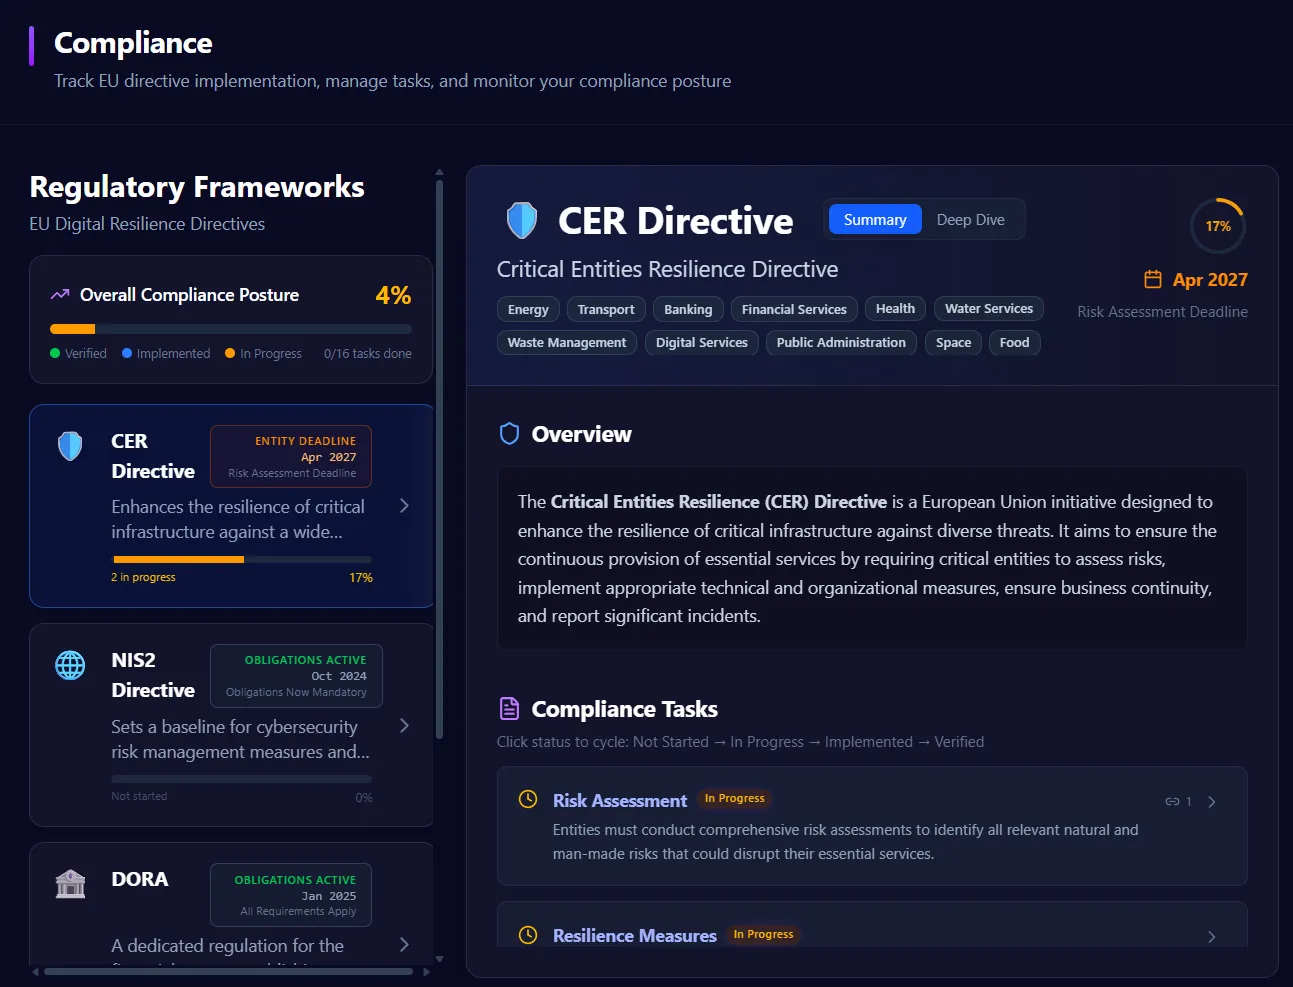
Task: Open the Resilience Measures task title
Action: click(x=635, y=935)
